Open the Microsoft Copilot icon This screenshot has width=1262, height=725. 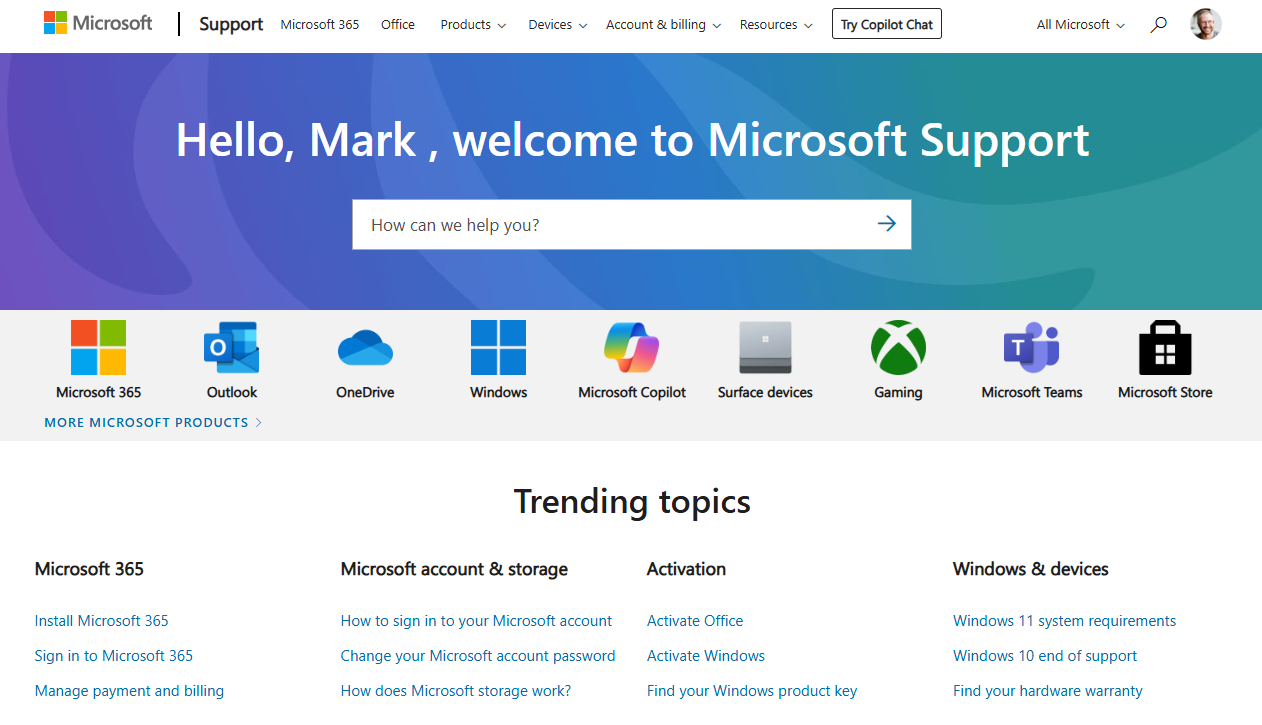[632, 348]
